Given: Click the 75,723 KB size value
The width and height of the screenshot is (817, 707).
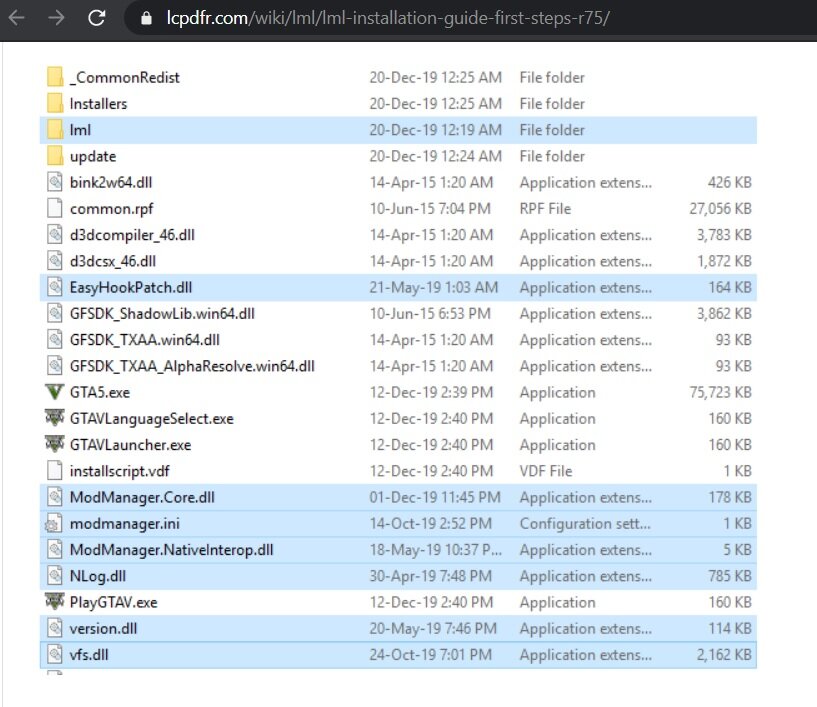Looking at the screenshot, I should (x=720, y=392).
